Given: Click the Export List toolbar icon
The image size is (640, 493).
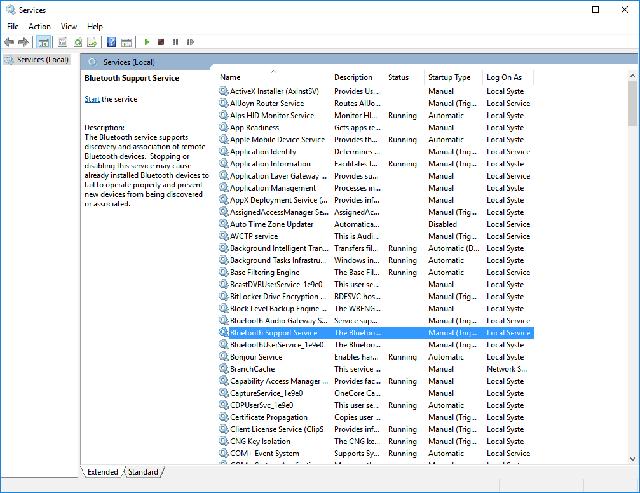Looking at the screenshot, I should click(92, 42).
